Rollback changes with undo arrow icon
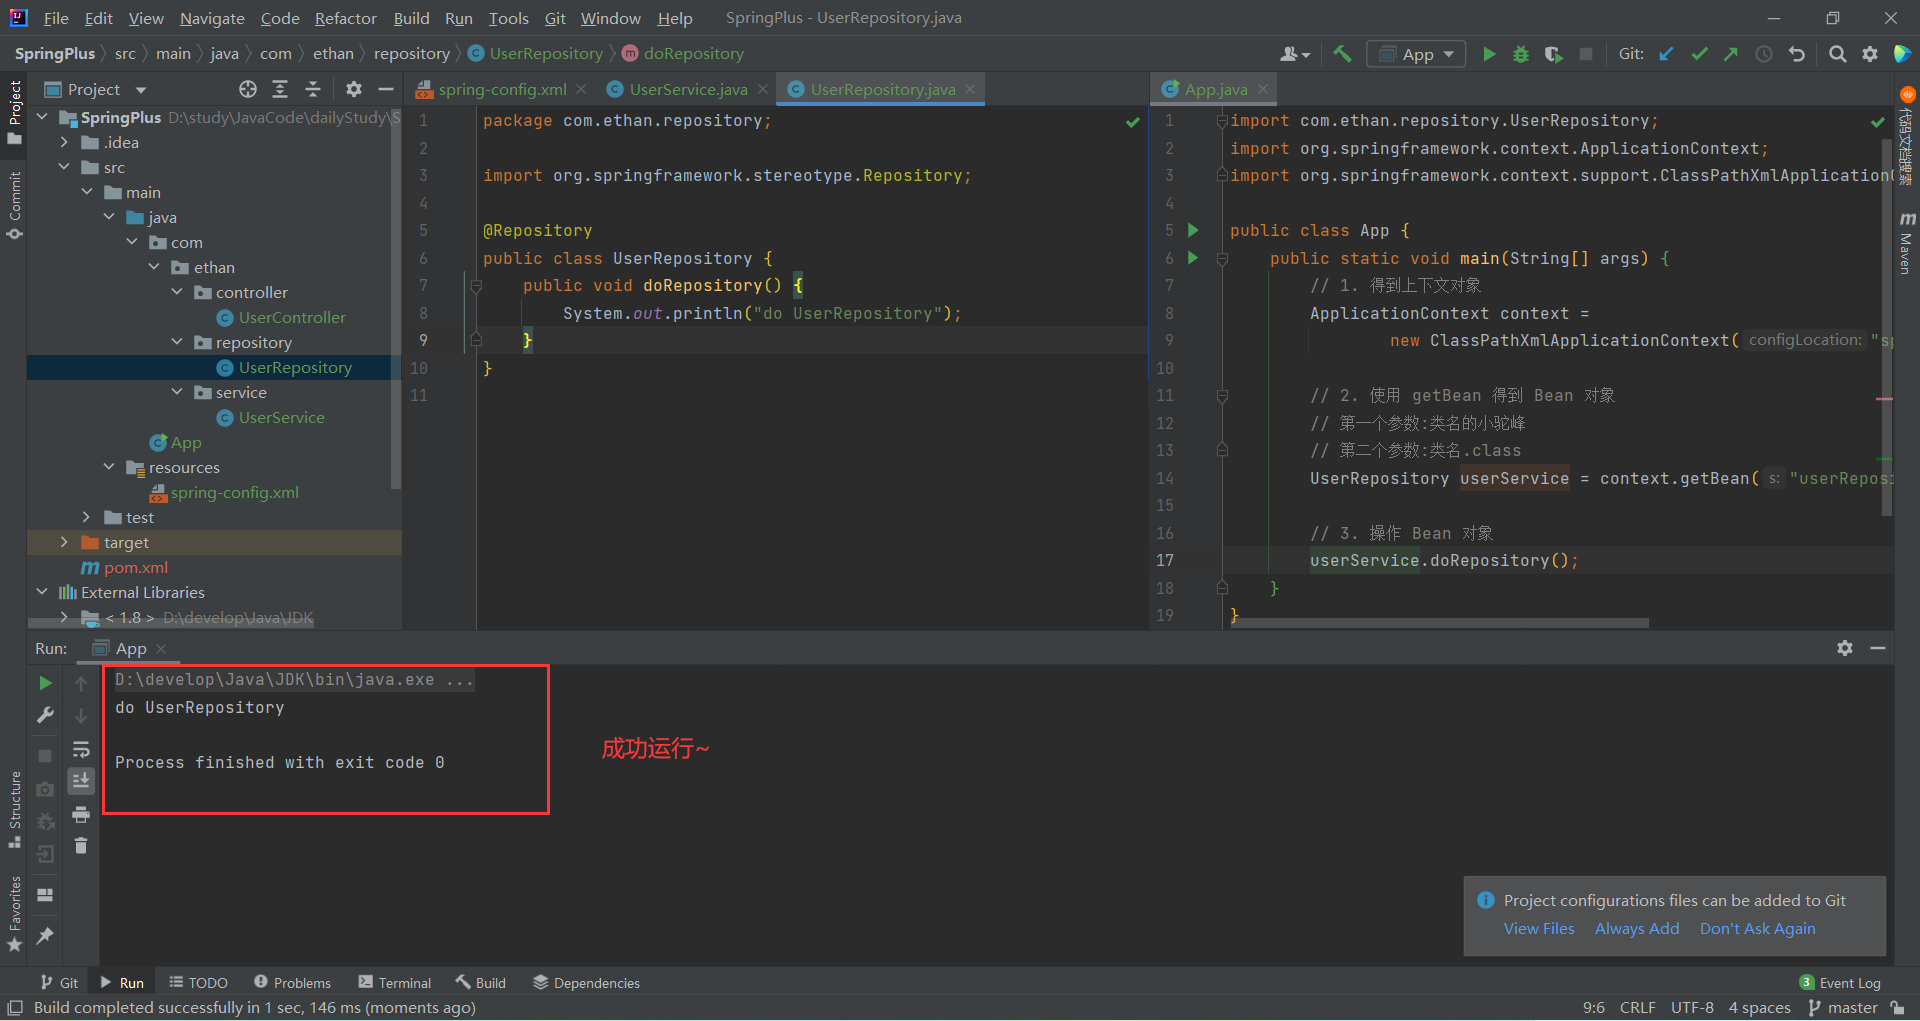This screenshot has width=1920, height=1021. (1797, 54)
